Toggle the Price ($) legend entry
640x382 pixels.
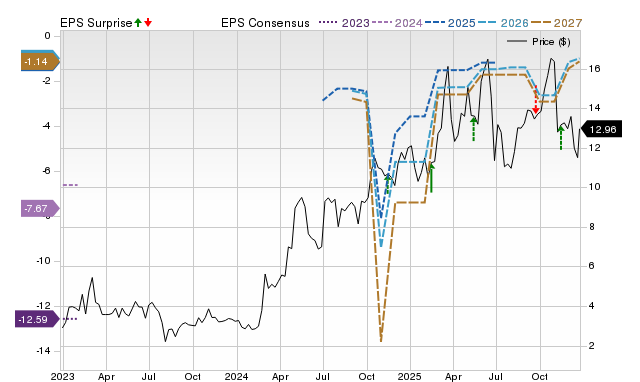click(539, 42)
